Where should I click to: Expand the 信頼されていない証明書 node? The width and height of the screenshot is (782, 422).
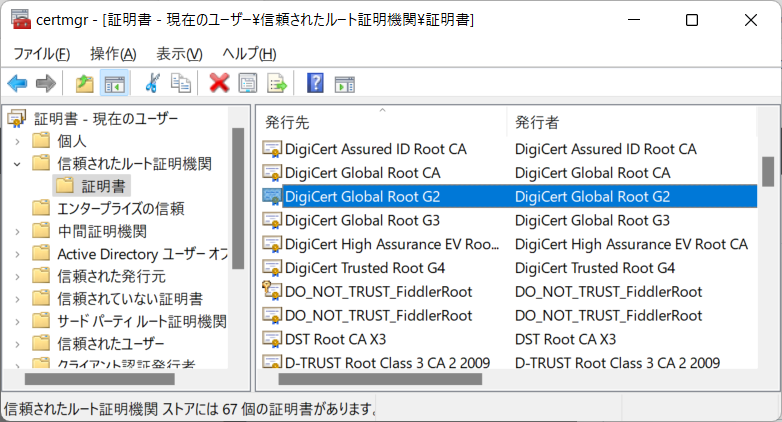[17, 299]
